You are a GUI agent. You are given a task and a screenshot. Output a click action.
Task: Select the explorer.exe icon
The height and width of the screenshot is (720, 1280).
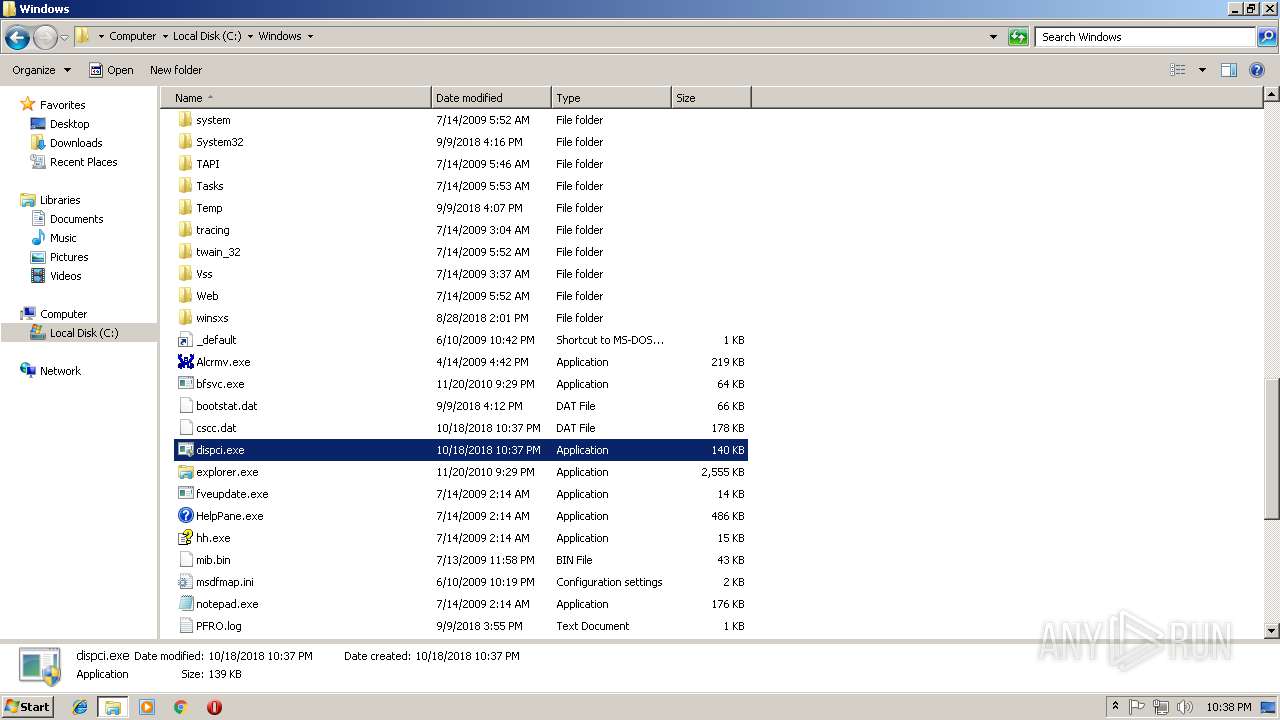185,472
